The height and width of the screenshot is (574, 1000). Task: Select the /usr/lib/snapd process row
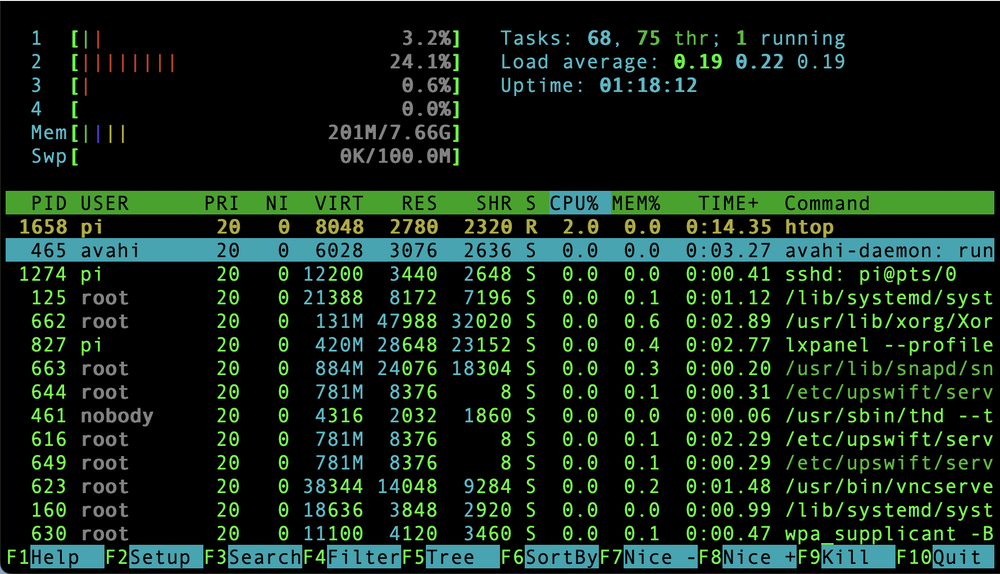coord(500,369)
